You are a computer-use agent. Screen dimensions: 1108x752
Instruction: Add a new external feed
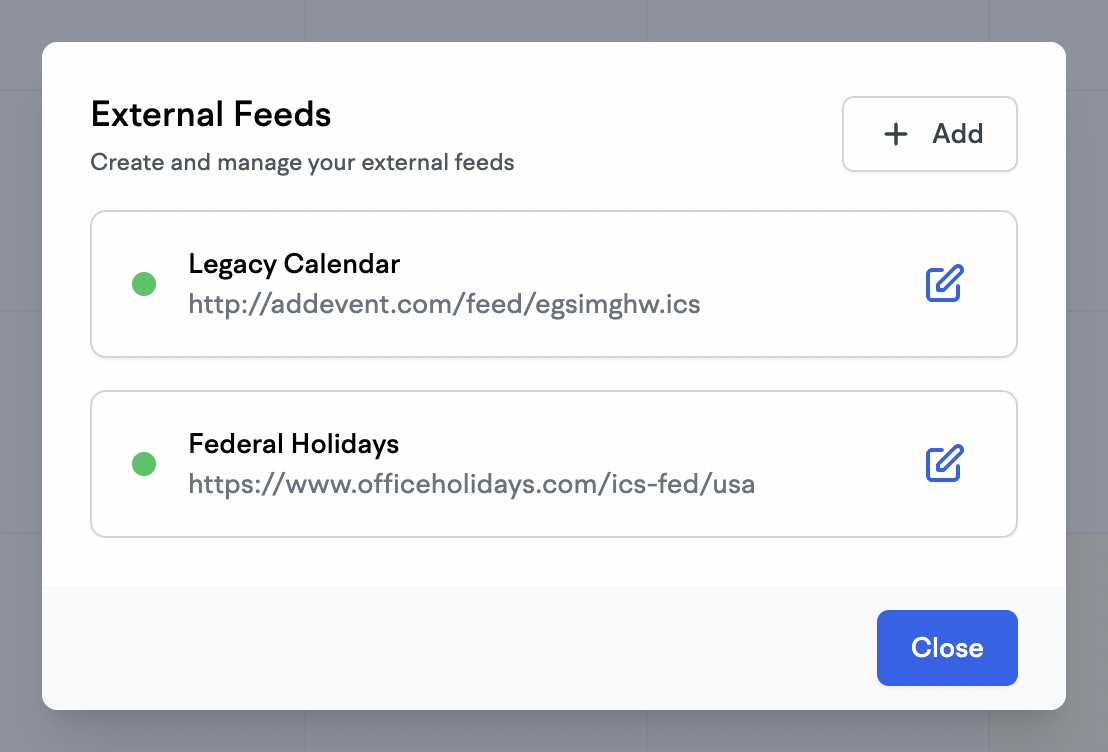[x=929, y=134]
